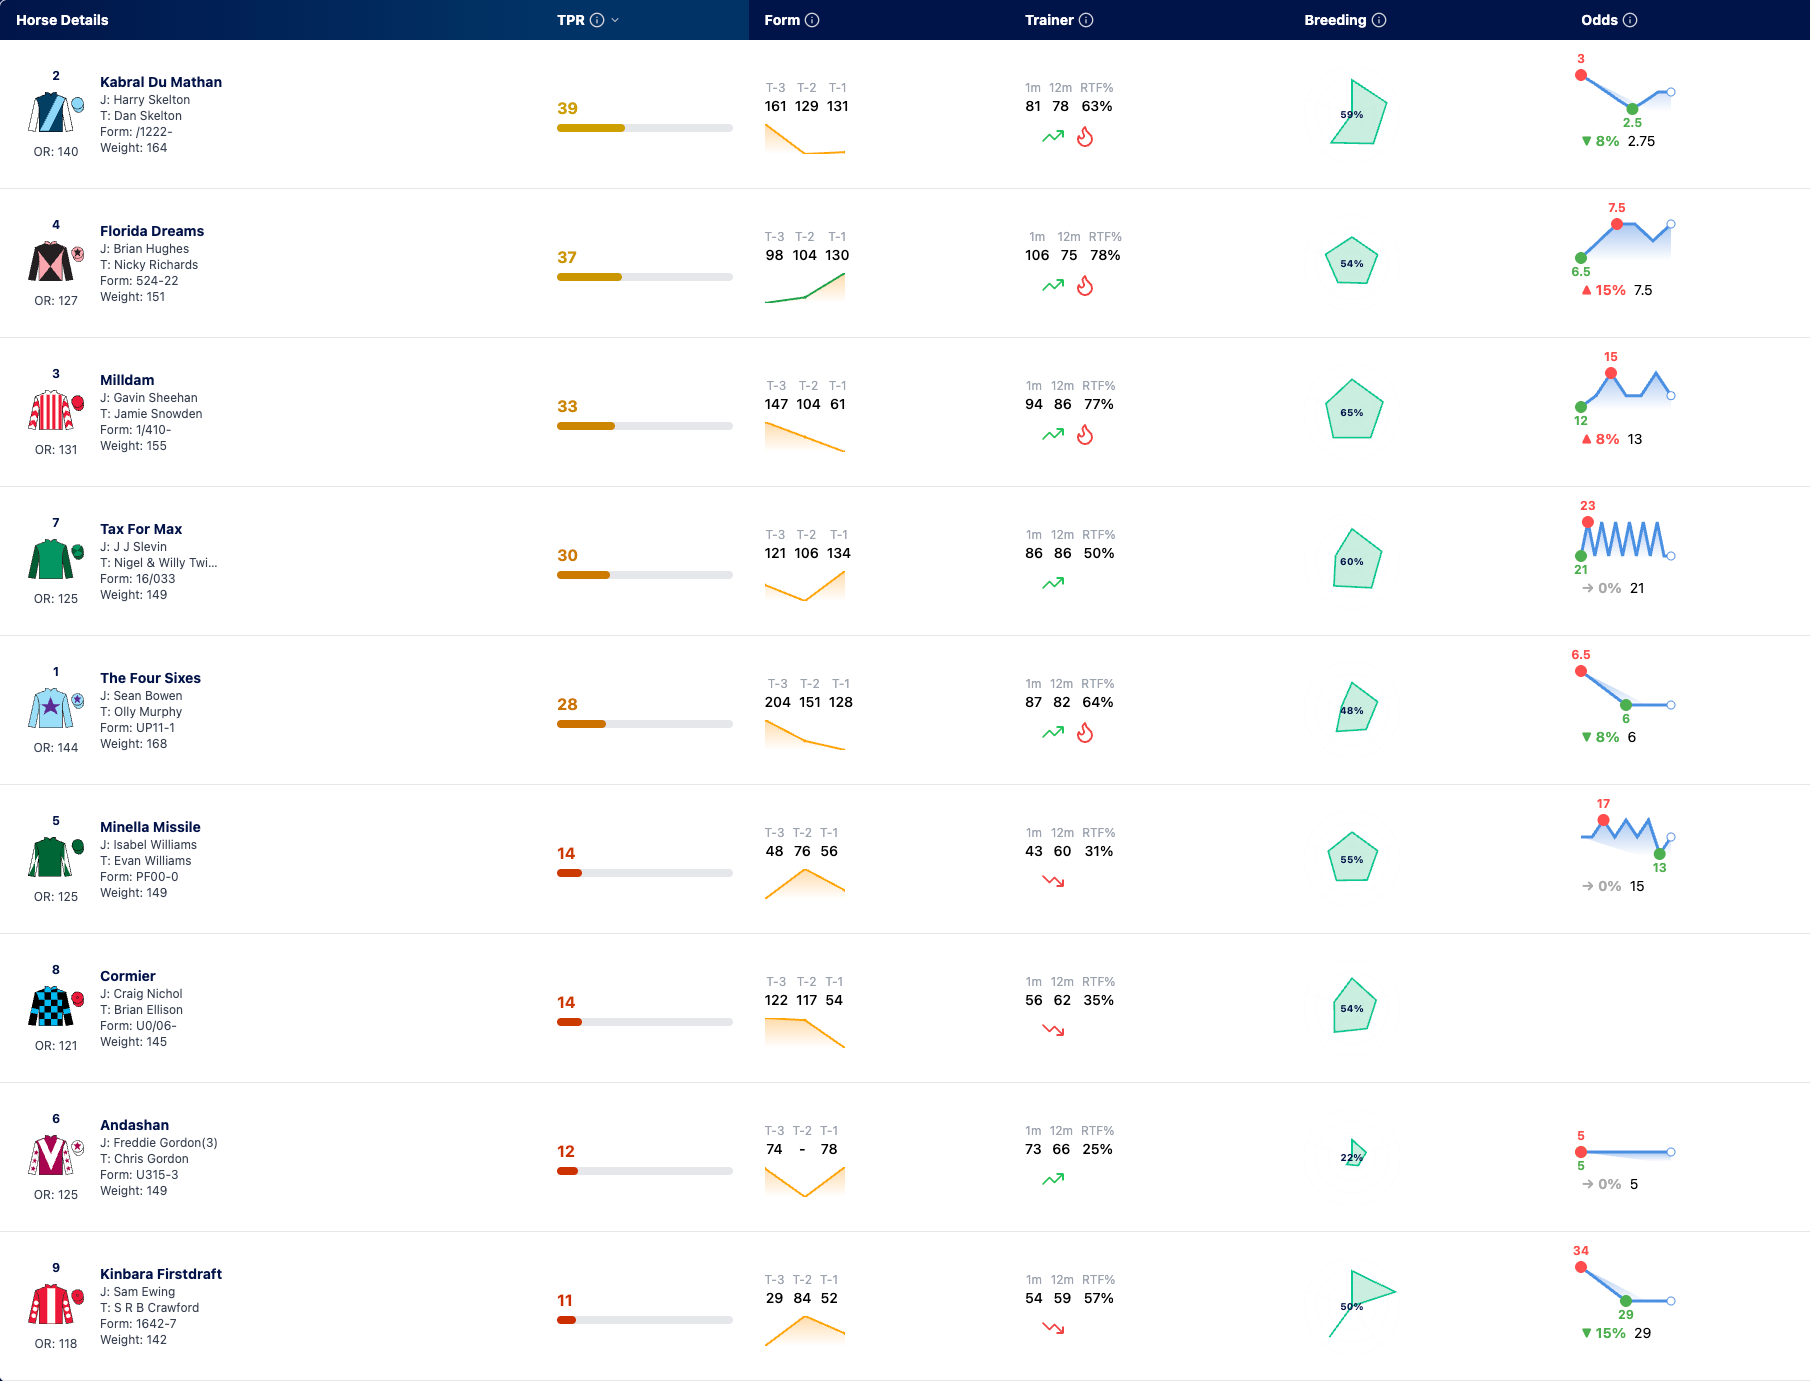Open the Tax For Max horse link
1810x1381 pixels.
pos(141,529)
